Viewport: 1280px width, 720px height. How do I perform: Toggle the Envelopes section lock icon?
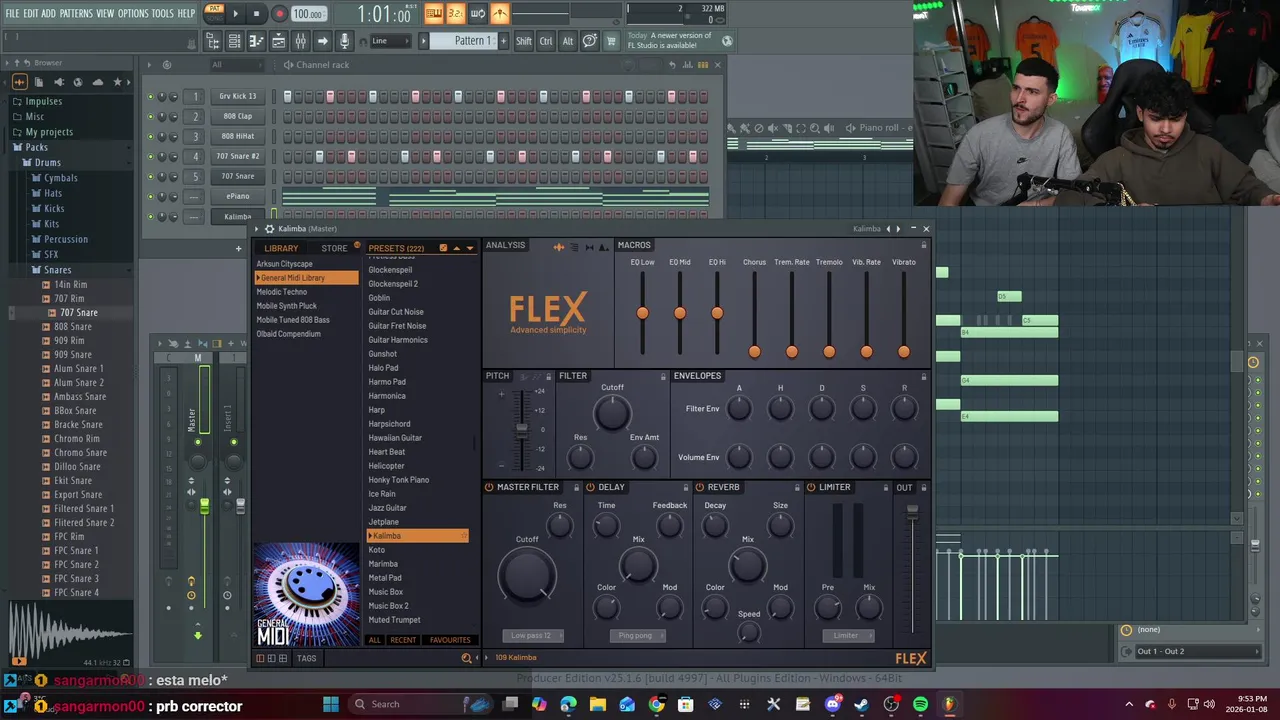pyautogui.click(x=923, y=376)
